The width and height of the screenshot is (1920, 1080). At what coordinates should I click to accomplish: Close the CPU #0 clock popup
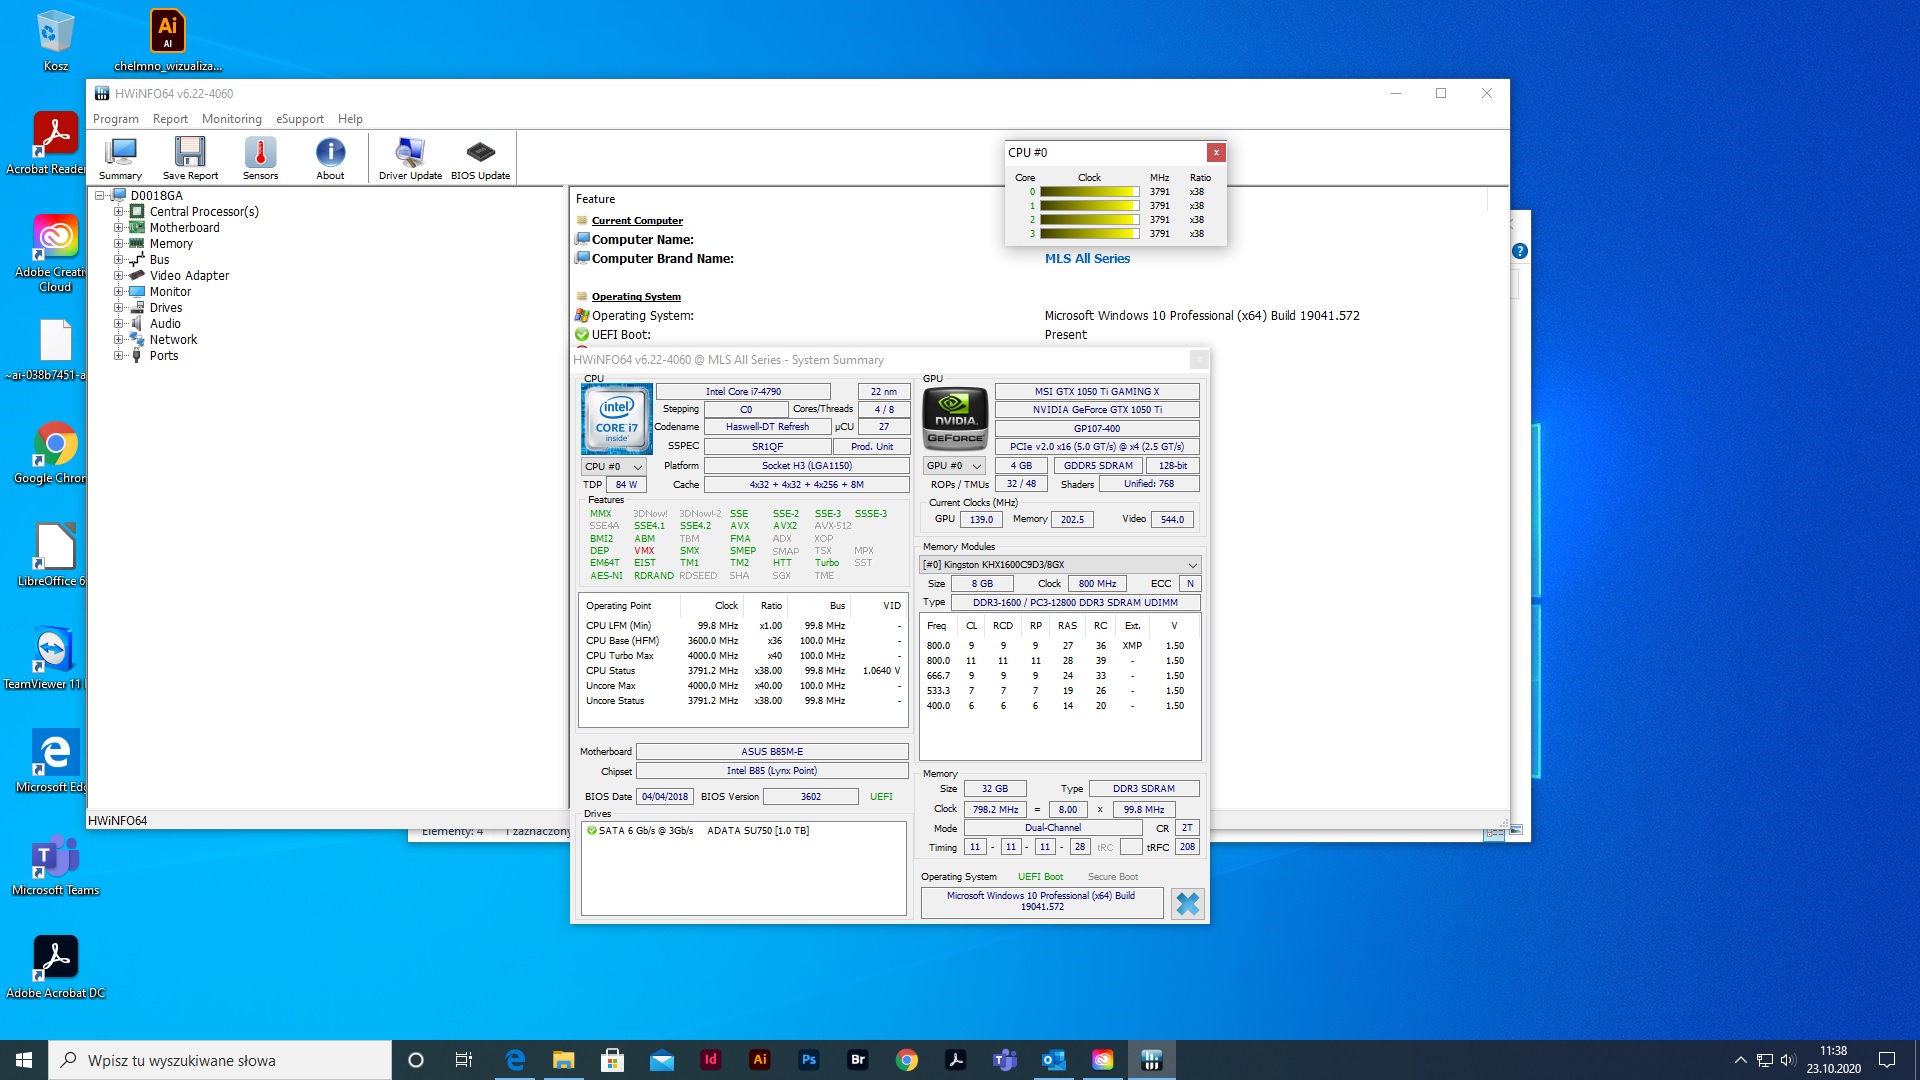click(1216, 153)
